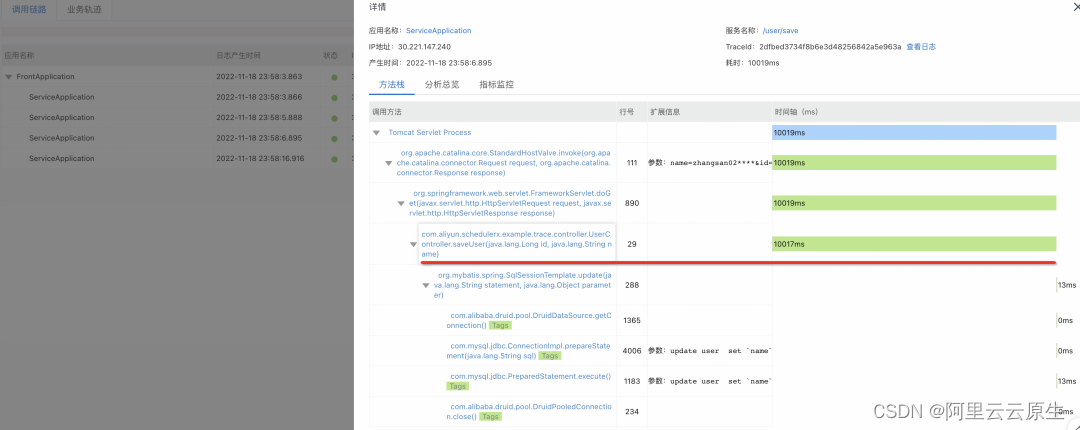Click the StandardHostValve 10019ms green bar

[x=914, y=163]
